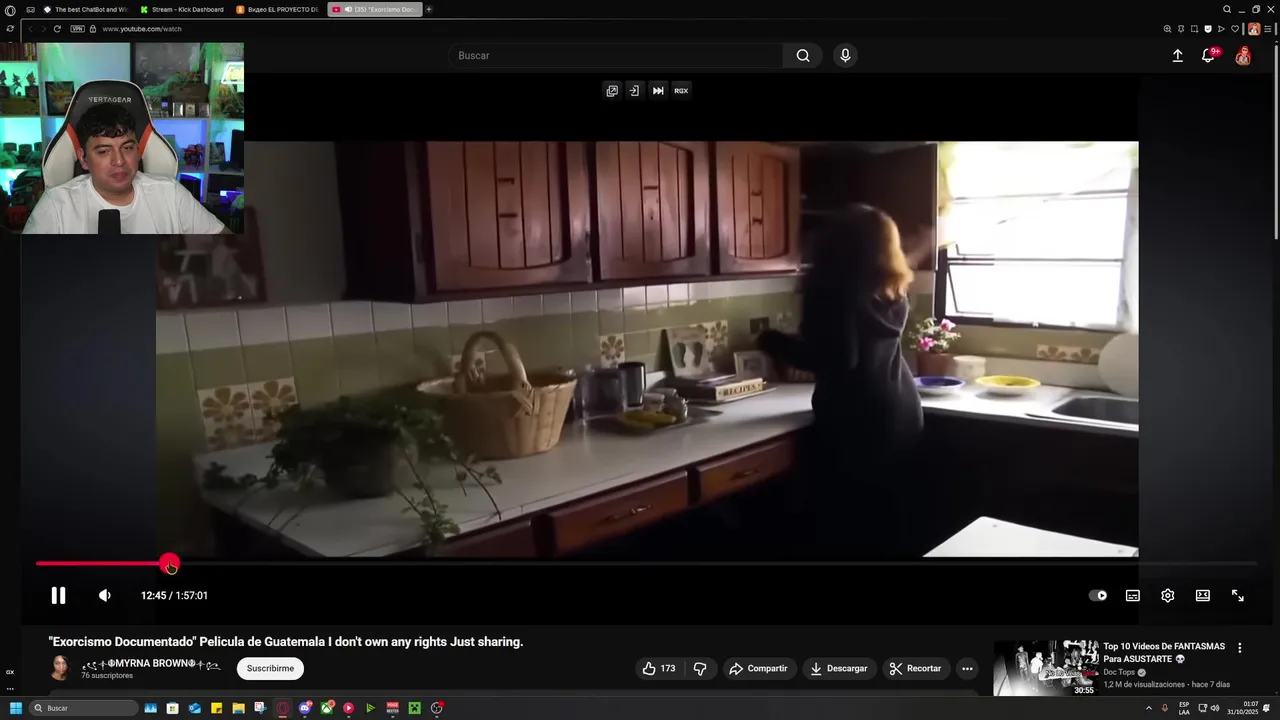Click the Compartir share button
This screenshot has height=720, width=1280.
pyautogui.click(x=758, y=668)
